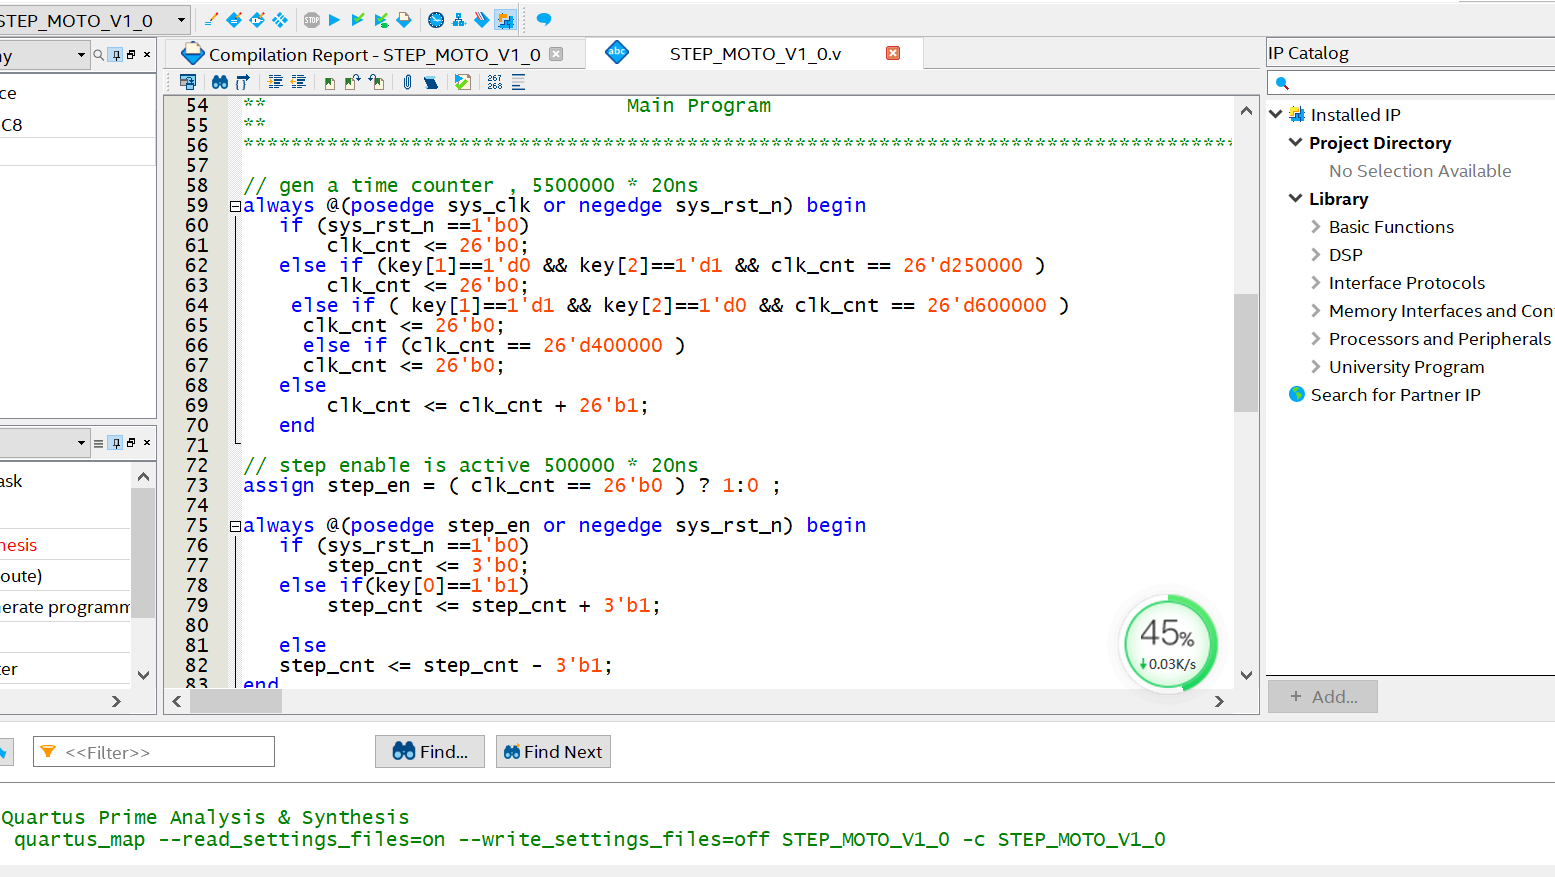Screen dimensions: 1555x877
Task: Jump to next bookmark icon
Action: pos(352,82)
